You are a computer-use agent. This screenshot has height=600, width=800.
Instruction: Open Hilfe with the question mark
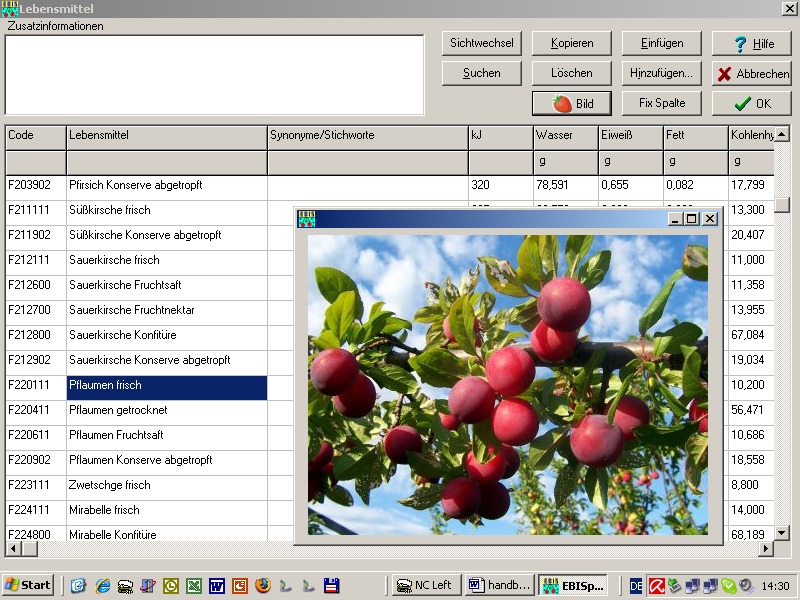pyautogui.click(x=751, y=43)
